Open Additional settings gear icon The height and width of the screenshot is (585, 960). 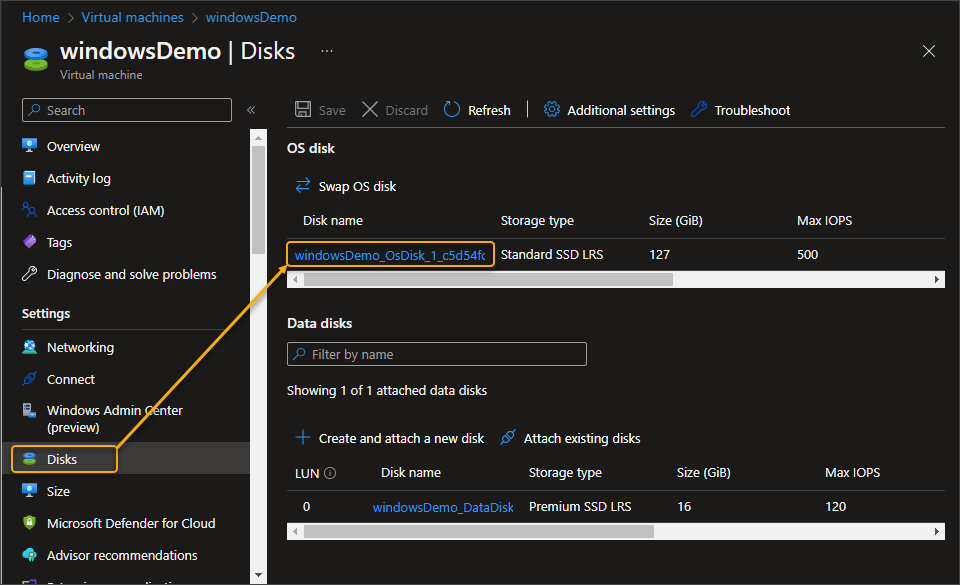pos(552,110)
